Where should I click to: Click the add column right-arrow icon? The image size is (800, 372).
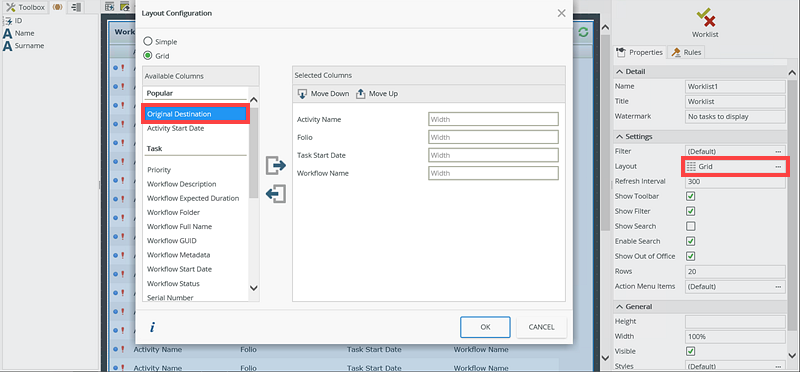[x=276, y=165]
